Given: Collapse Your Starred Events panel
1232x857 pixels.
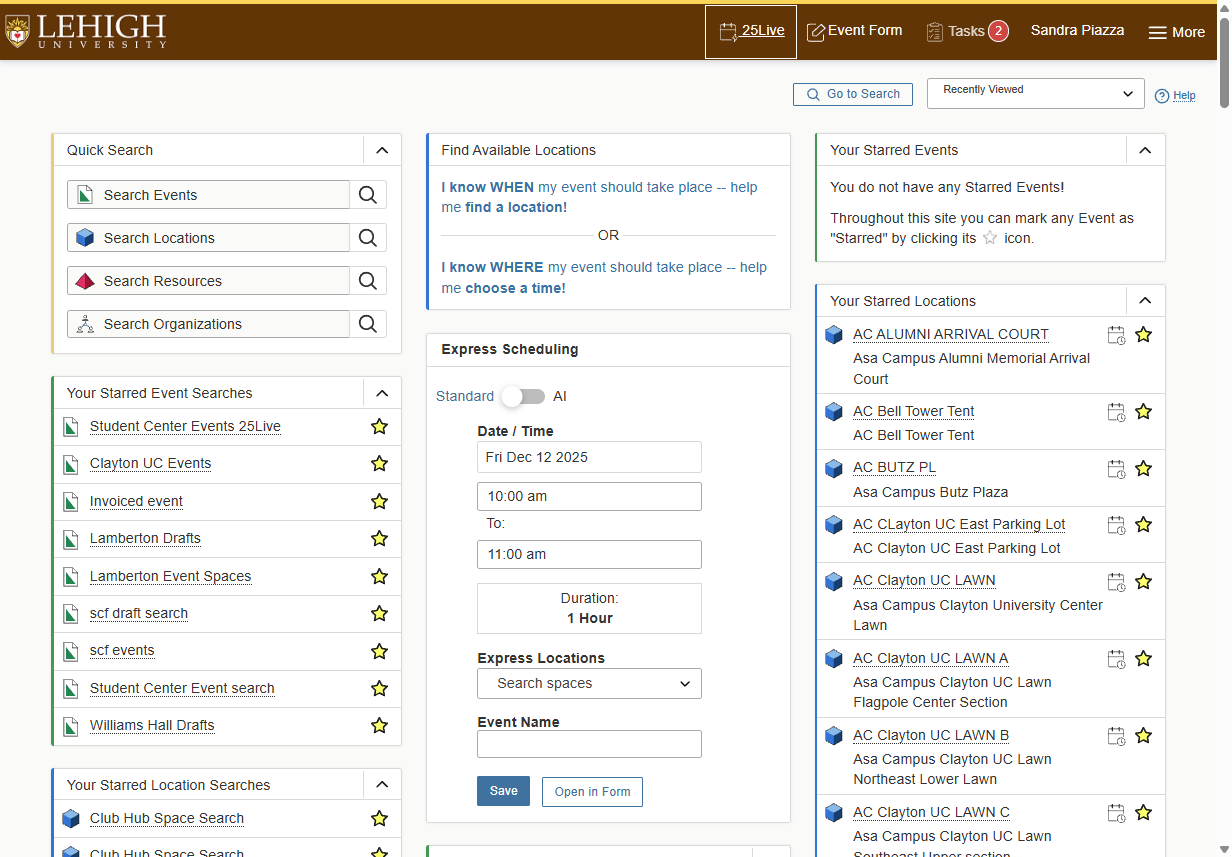Looking at the screenshot, I should coord(1145,150).
